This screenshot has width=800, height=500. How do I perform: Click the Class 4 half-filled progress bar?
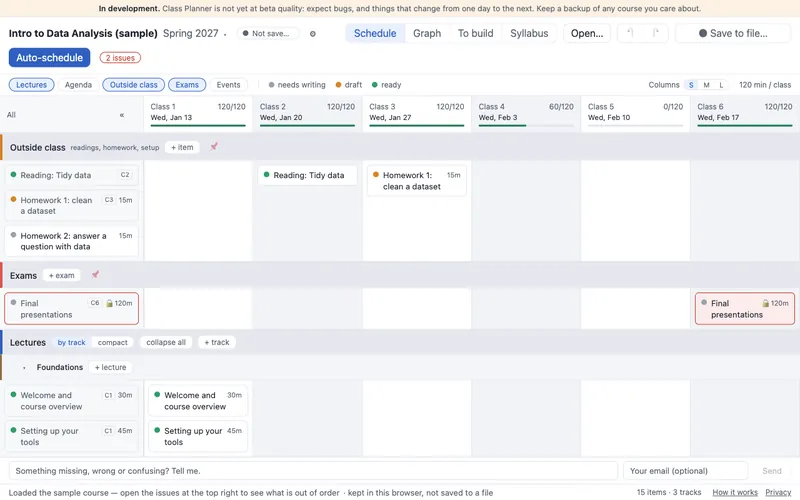pyautogui.click(x=526, y=126)
